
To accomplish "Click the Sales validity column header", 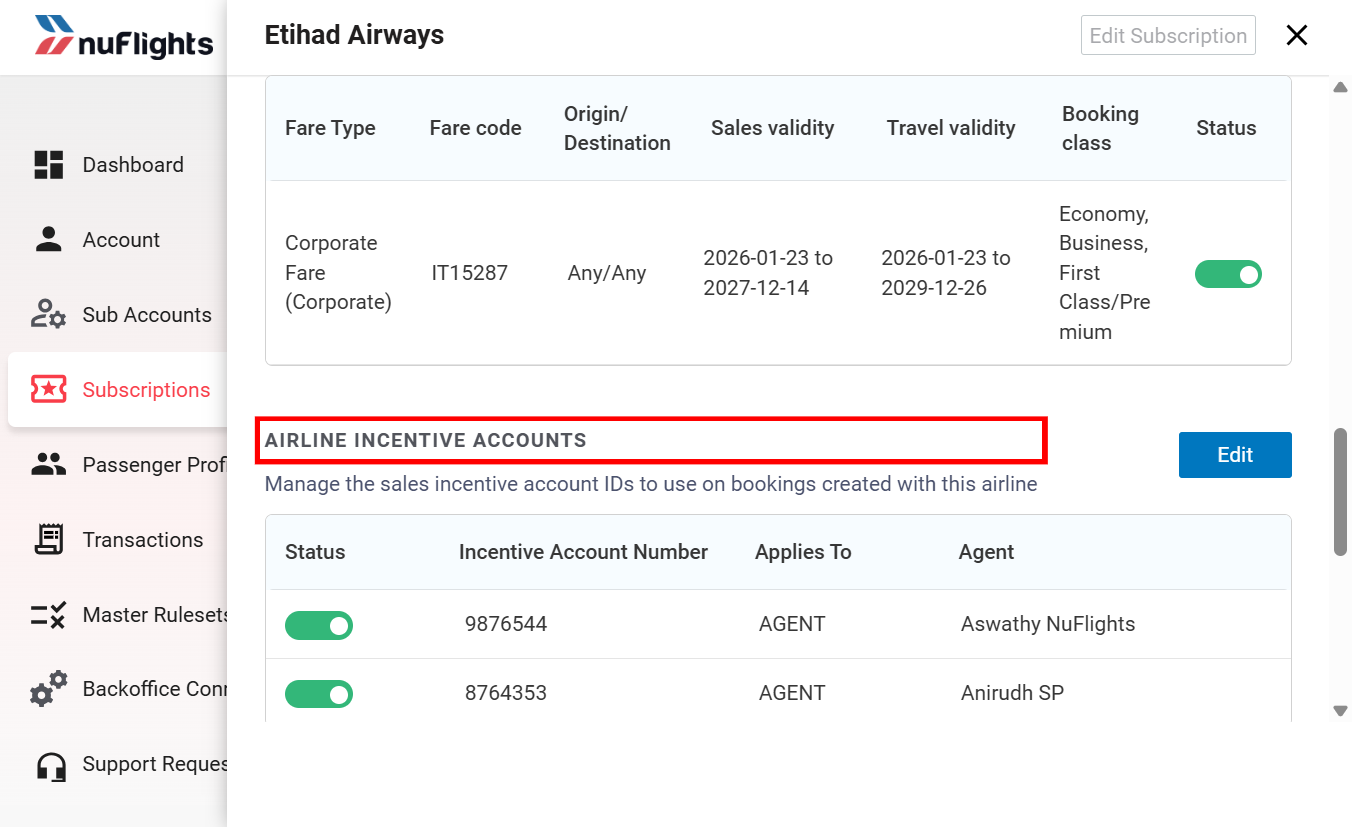I will (773, 128).
